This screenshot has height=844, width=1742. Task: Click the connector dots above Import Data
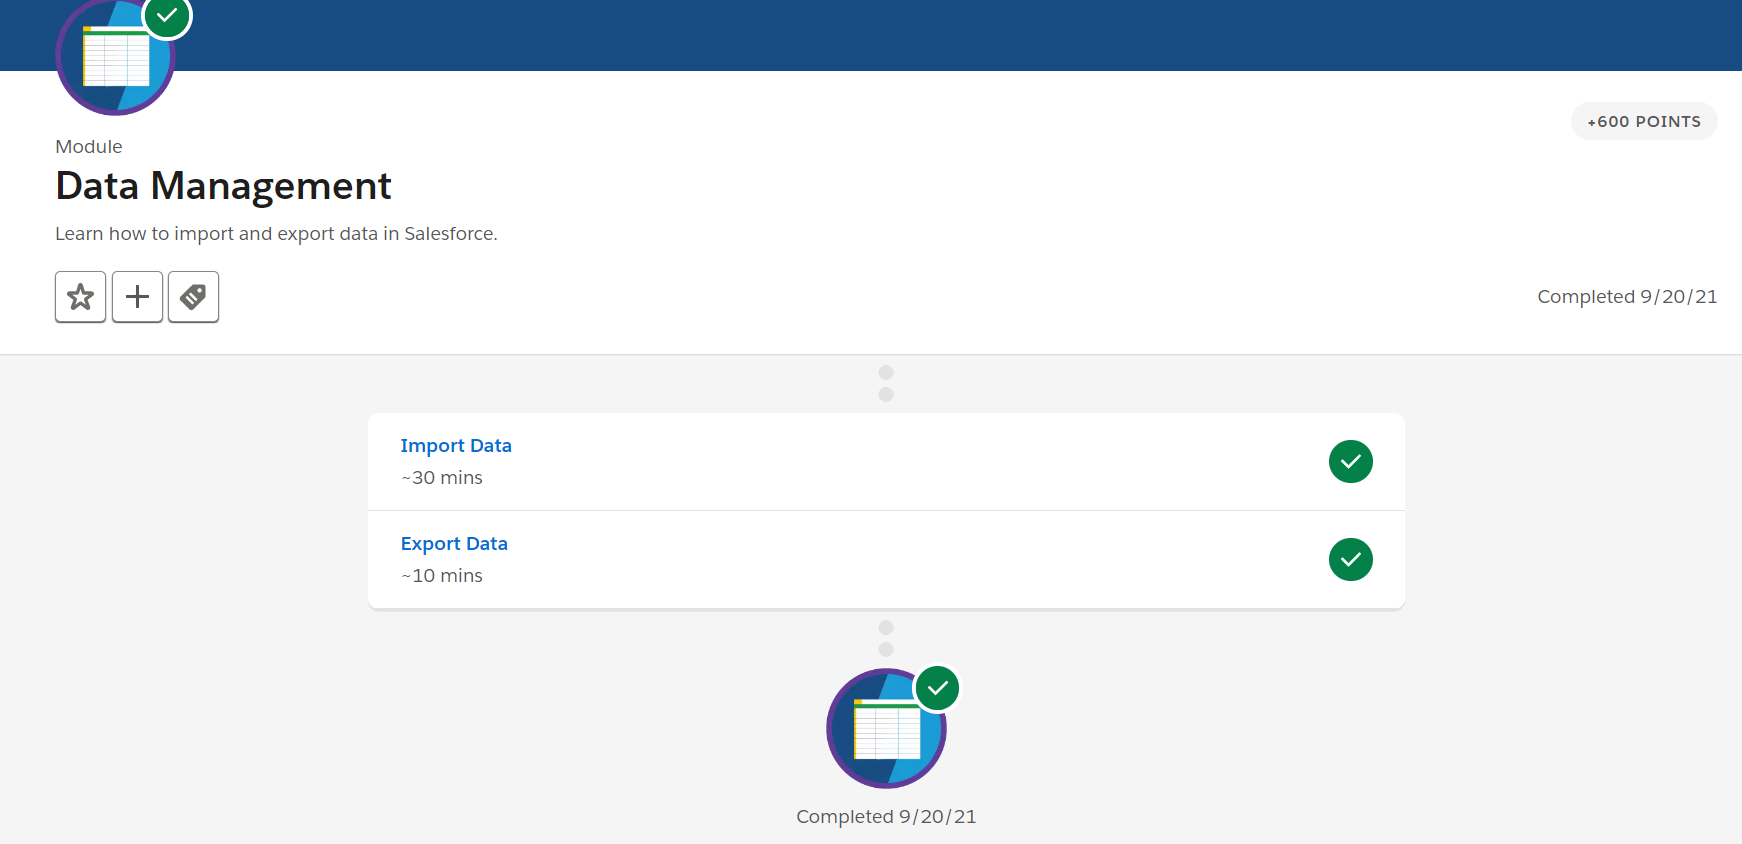(886, 383)
